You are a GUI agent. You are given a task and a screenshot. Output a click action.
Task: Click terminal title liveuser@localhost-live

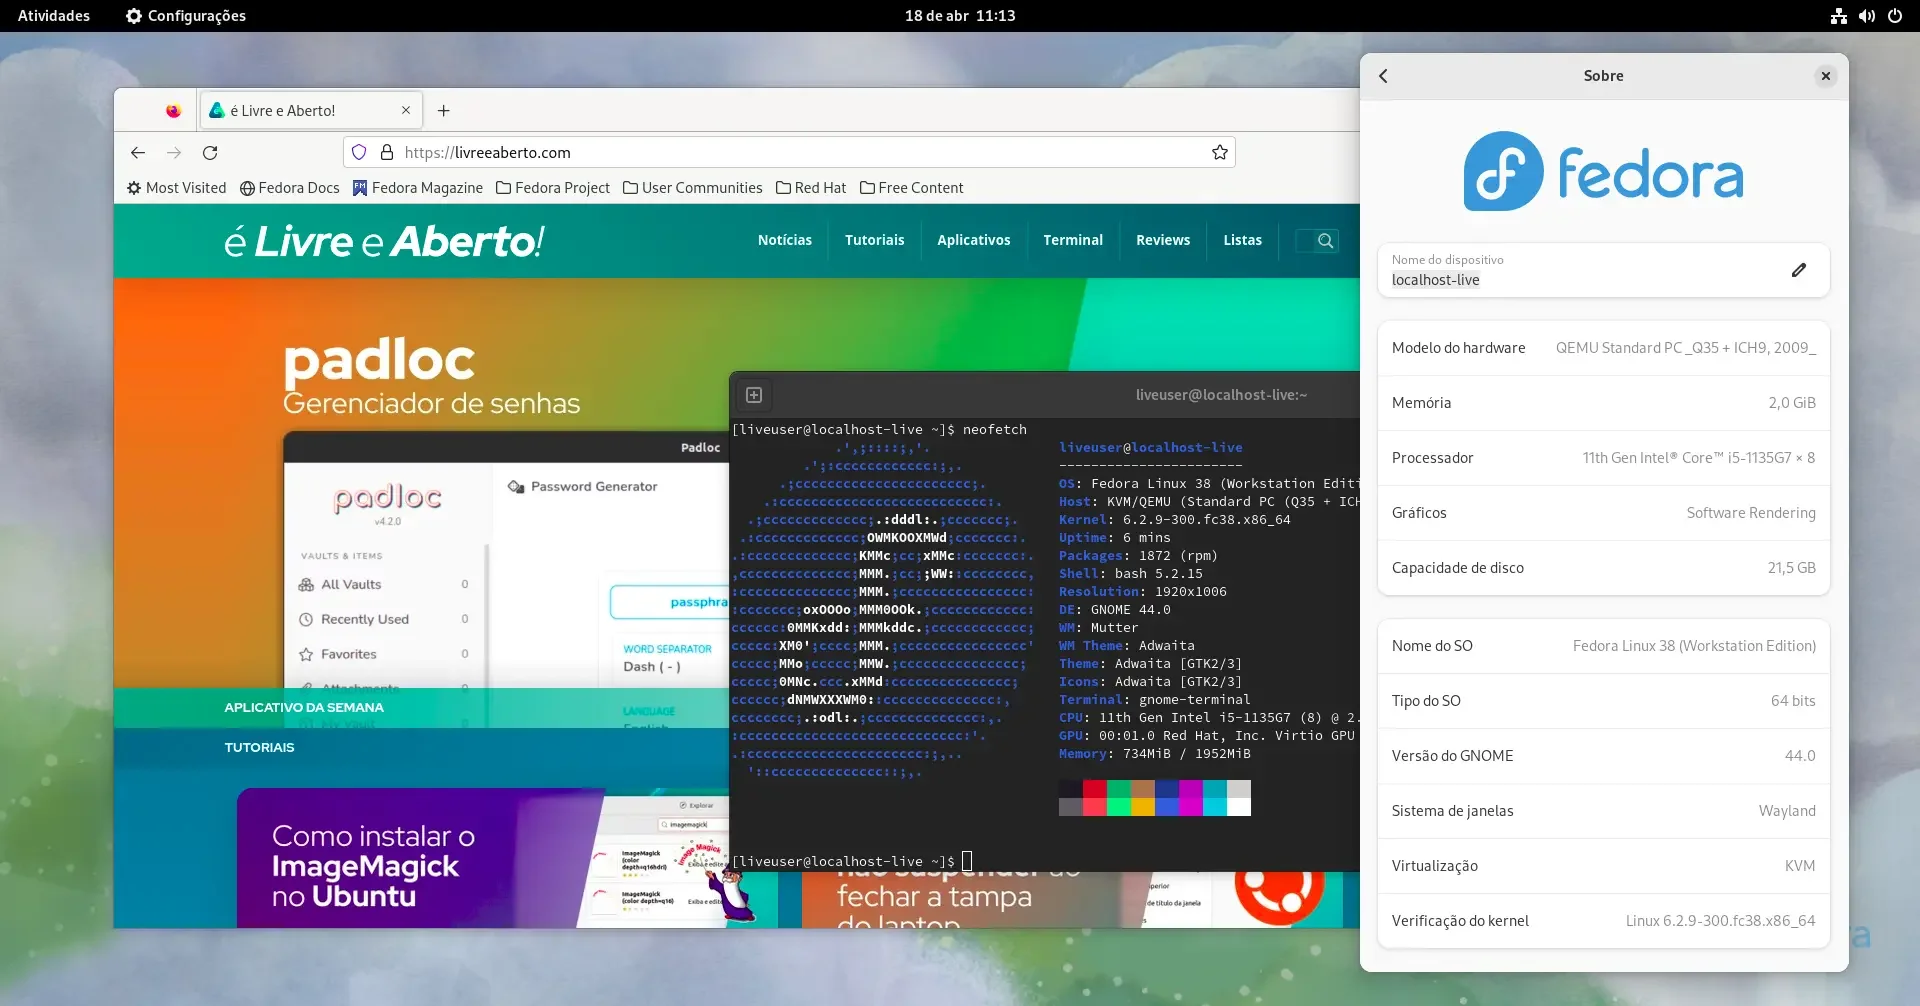point(1221,395)
